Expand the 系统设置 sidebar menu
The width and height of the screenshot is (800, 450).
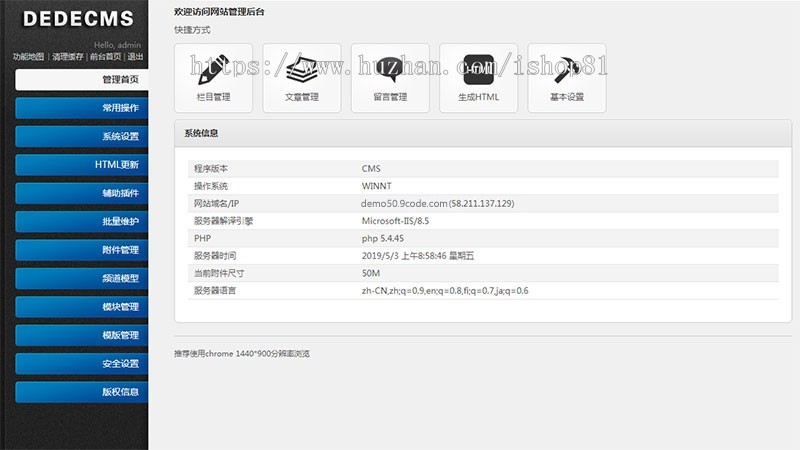(x=82, y=136)
